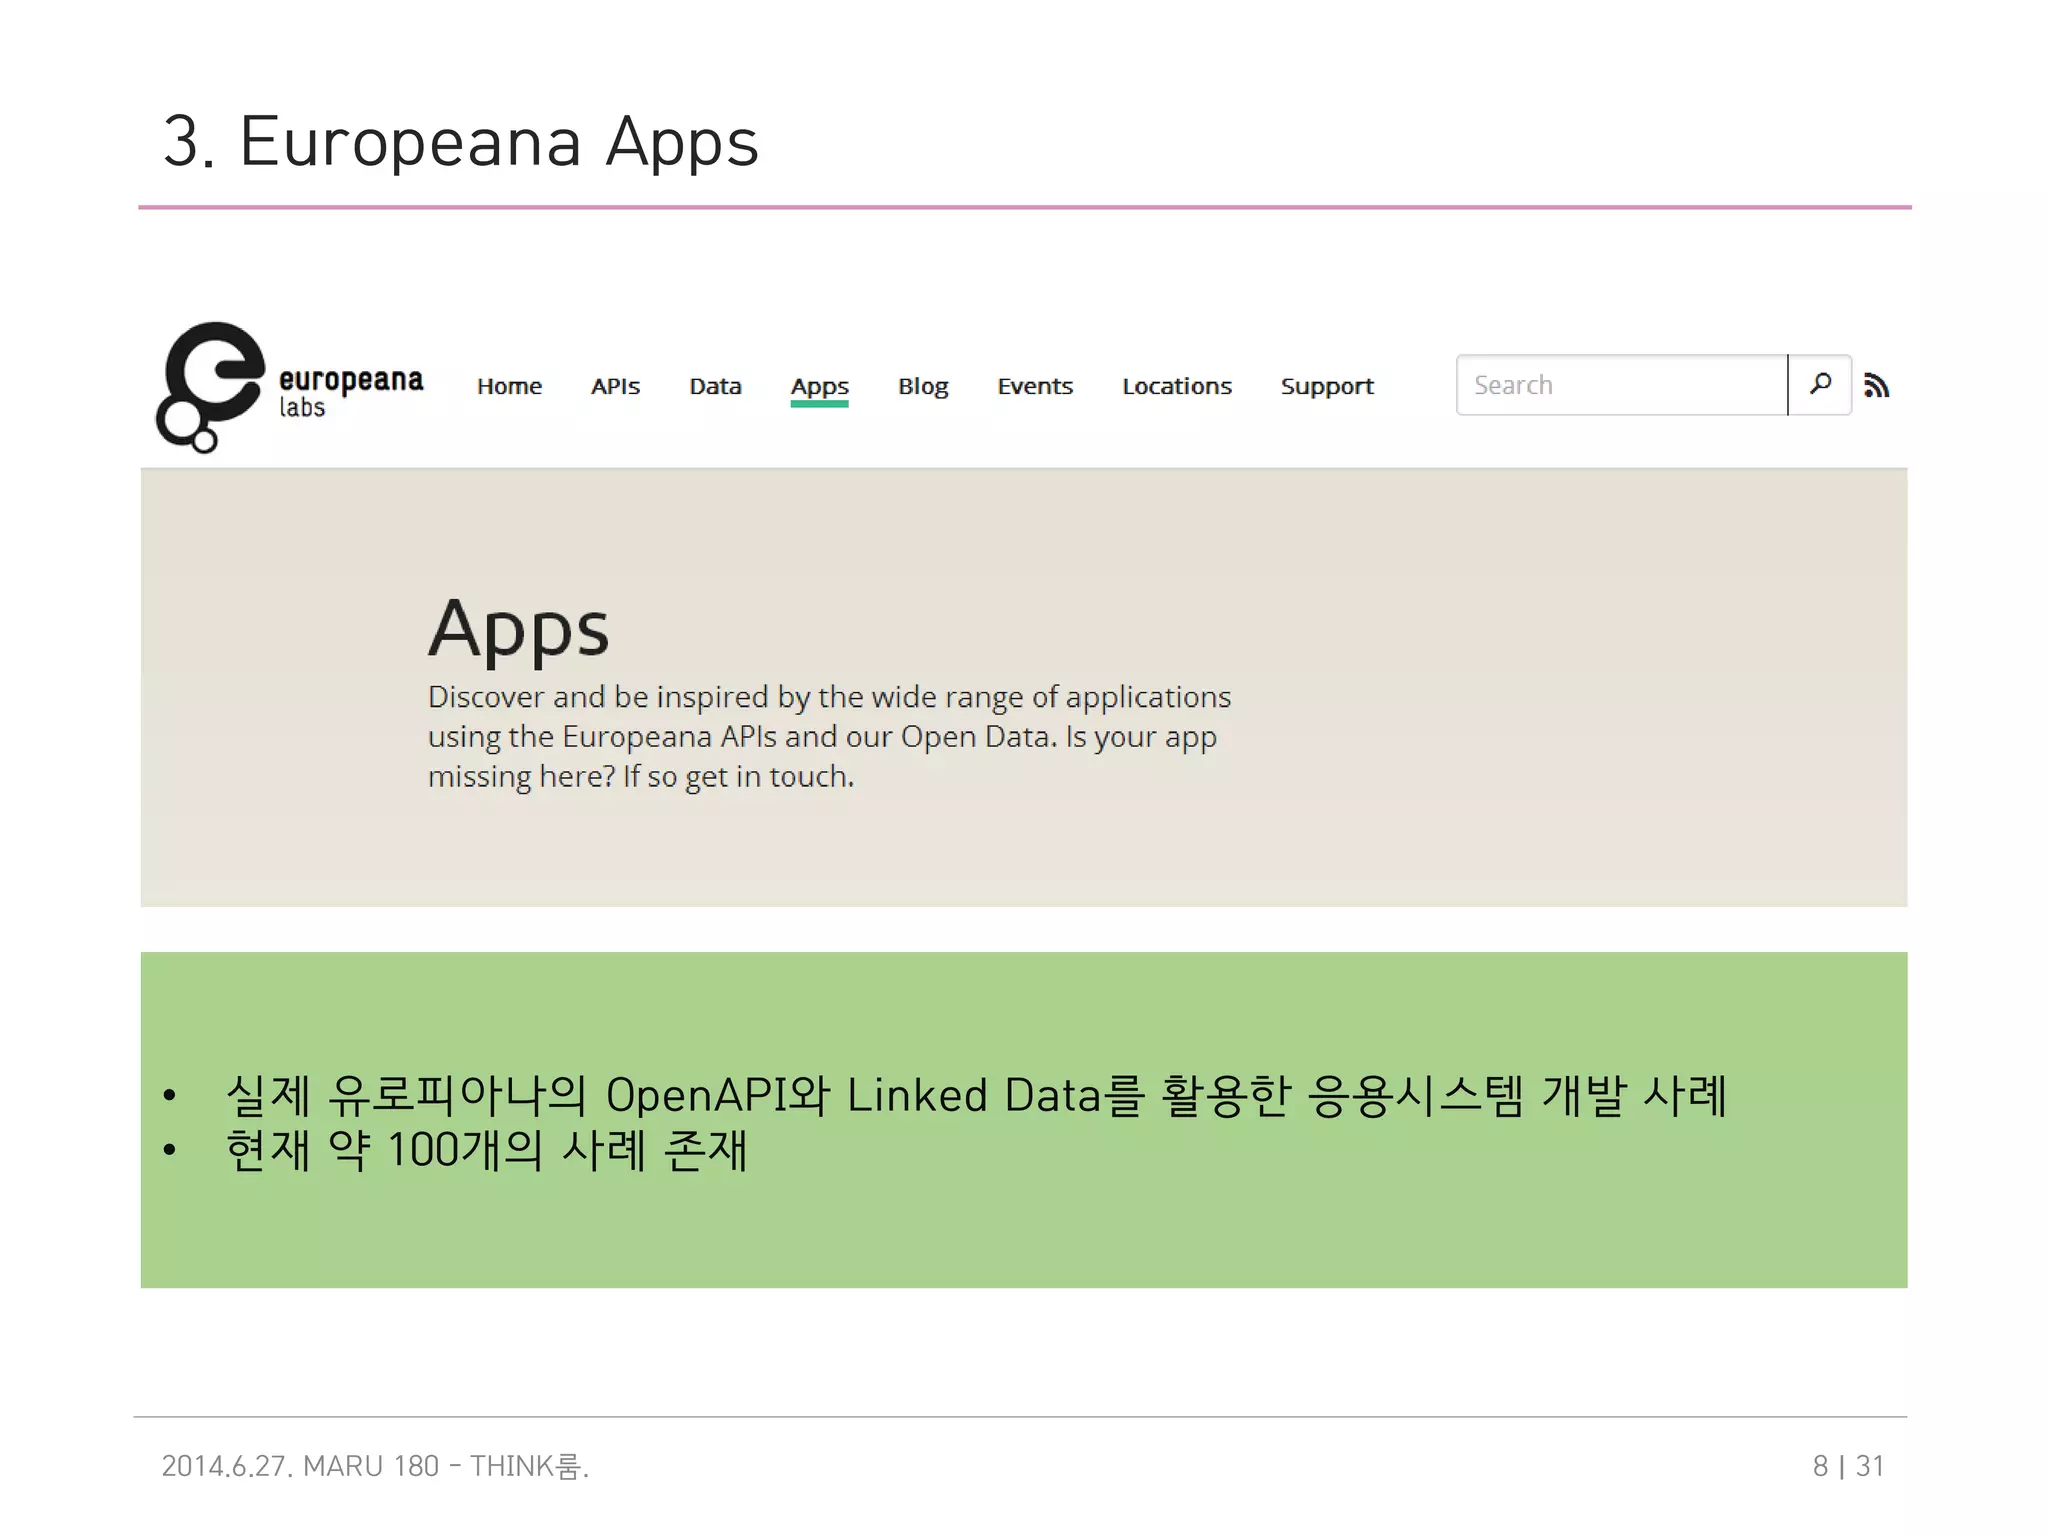Select the Apps menu item
The height and width of the screenshot is (1536, 2048).
click(x=819, y=388)
